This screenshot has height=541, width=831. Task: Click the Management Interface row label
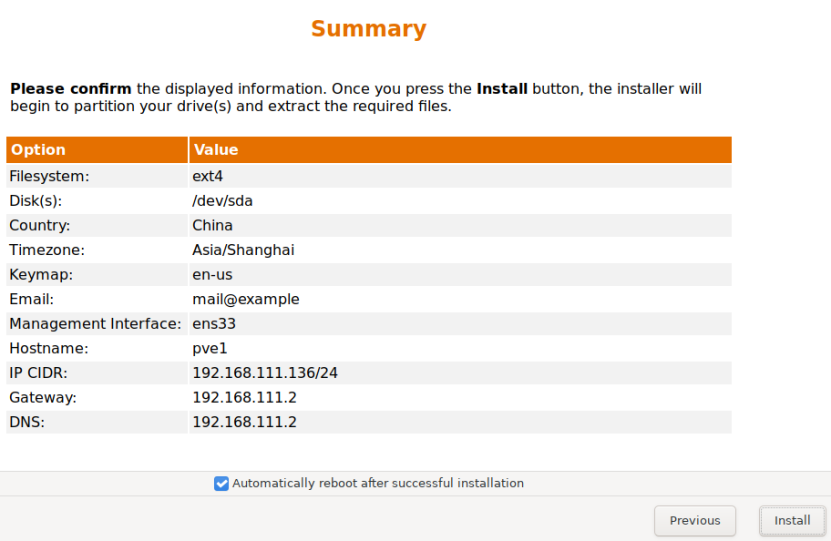[95, 324]
